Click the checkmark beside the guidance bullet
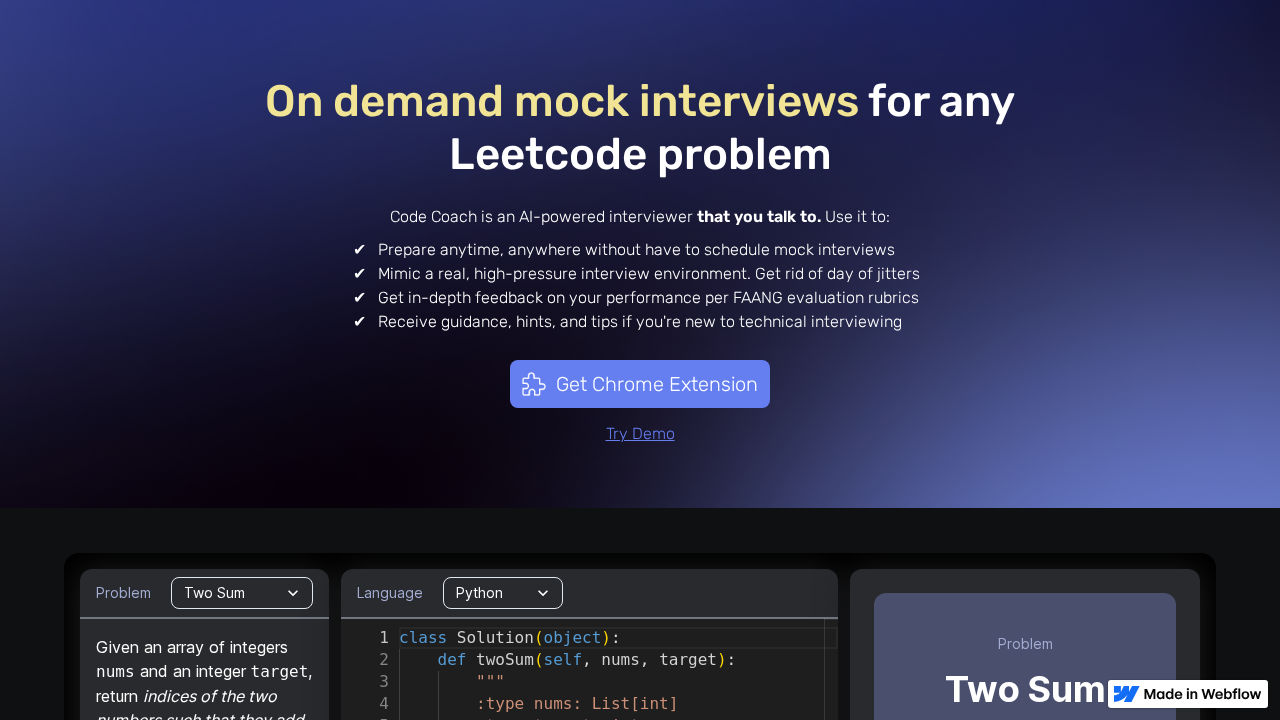The height and width of the screenshot is (720, 1280). point(360,321)
